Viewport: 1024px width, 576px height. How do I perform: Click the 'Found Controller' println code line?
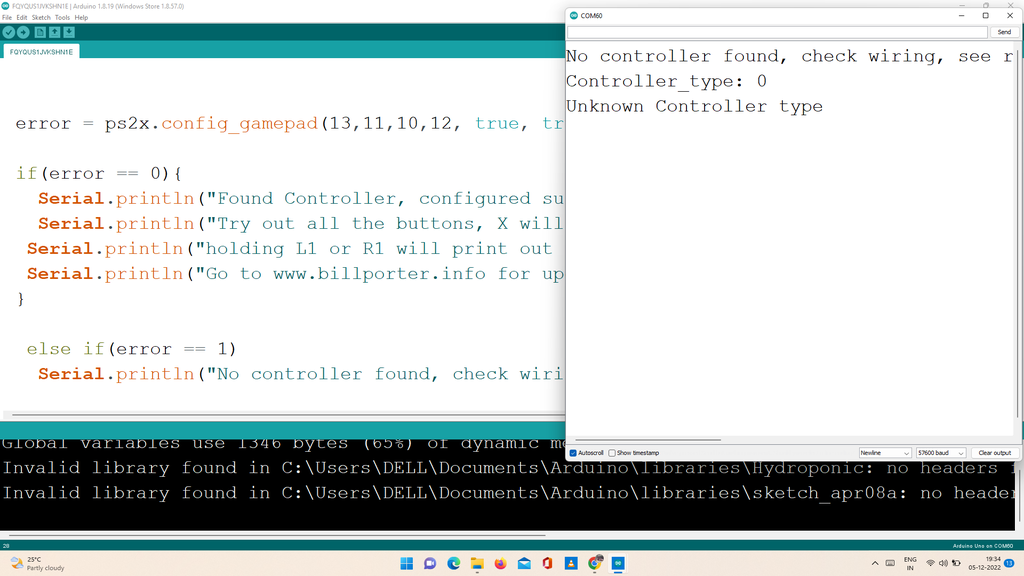[301, 199]
